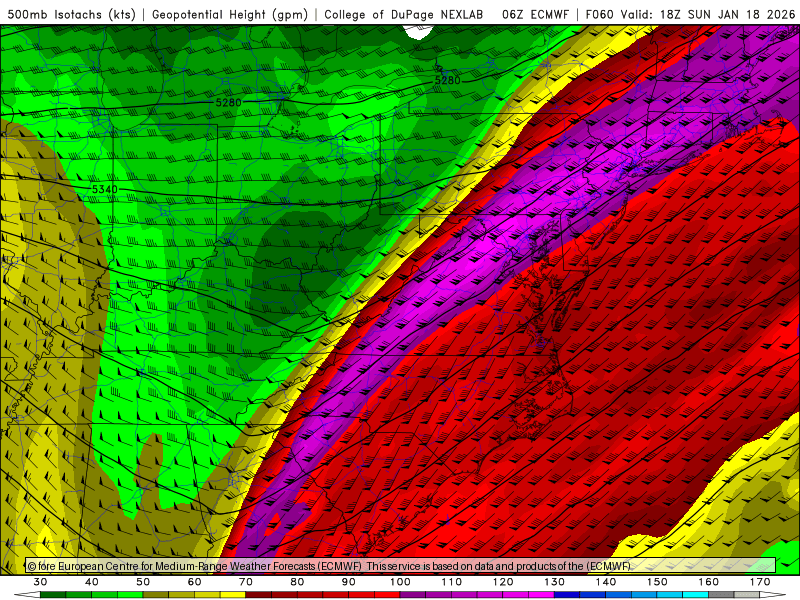
Task: Click the white patch on the map's upper edge
Action: pyautogui.click(x=418, y=32)
